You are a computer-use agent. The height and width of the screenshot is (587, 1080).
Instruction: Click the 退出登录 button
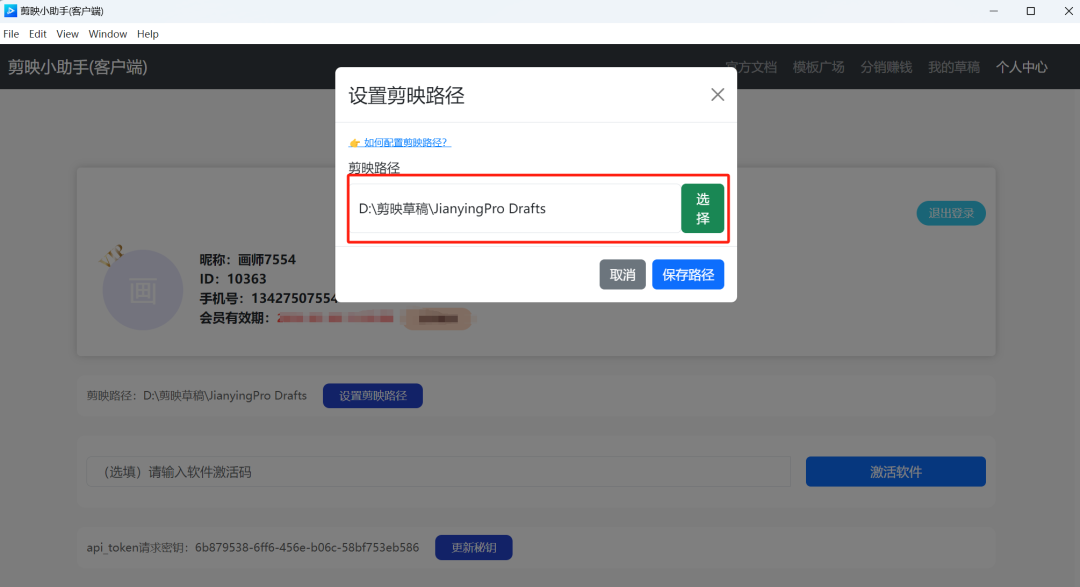[x=950, y=213]
